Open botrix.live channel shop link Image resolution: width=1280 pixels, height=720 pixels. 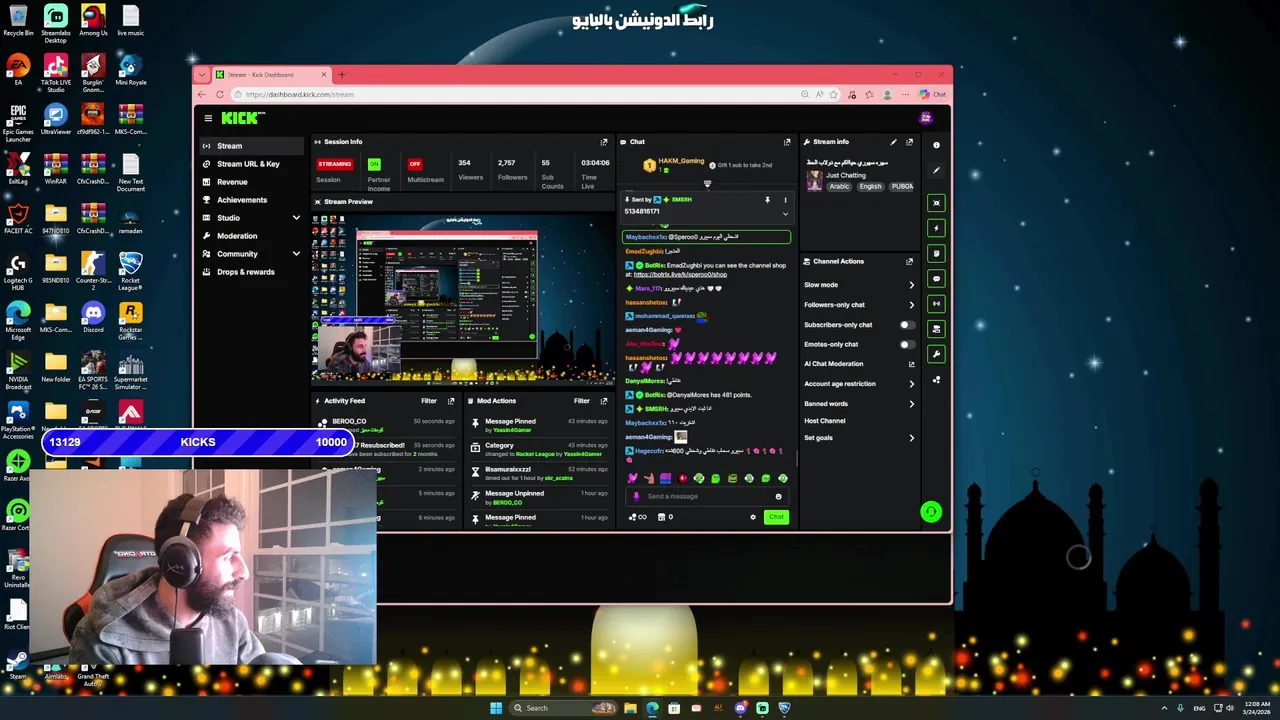[x=680, y=274]
